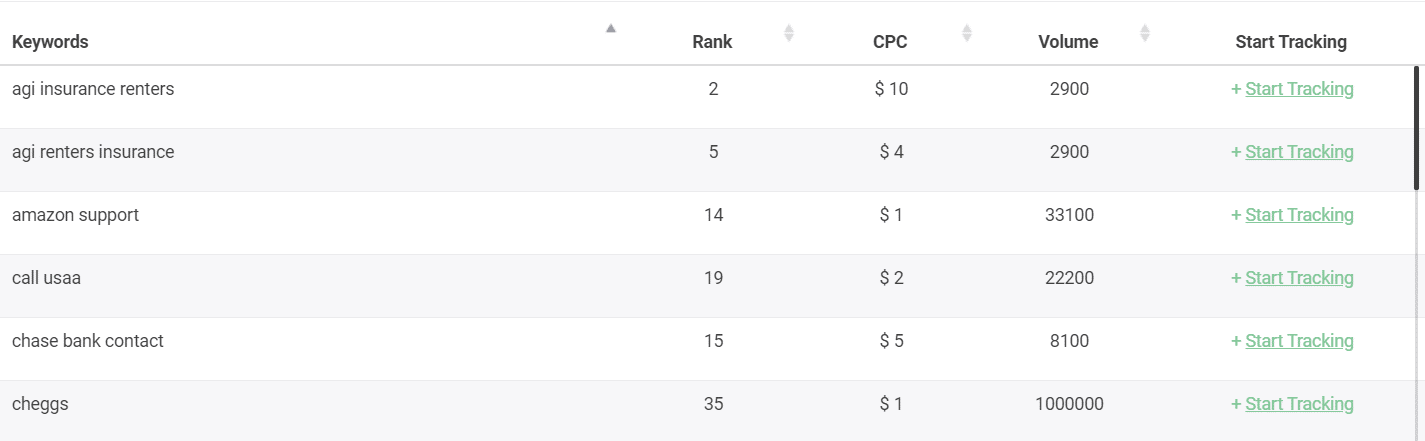Click the CPC column sort arrows
Viewport: 1425px width, 441px height.
pyautogui.click(x=967, y=33)
